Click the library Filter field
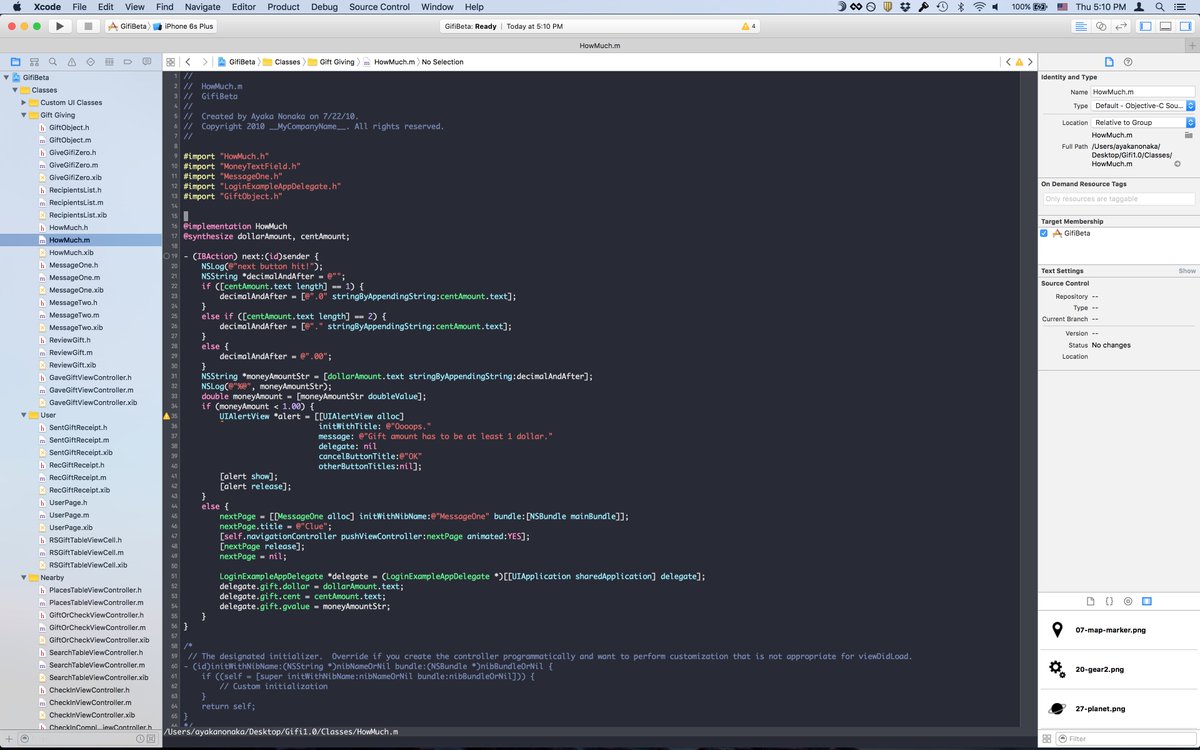 1125,739
